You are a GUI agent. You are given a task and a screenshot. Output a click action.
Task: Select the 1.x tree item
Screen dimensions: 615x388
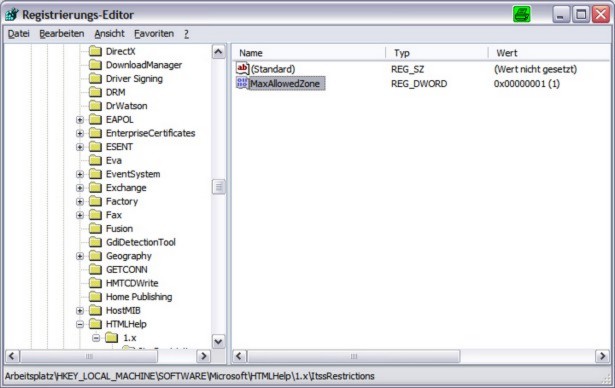tap(130, 338)
